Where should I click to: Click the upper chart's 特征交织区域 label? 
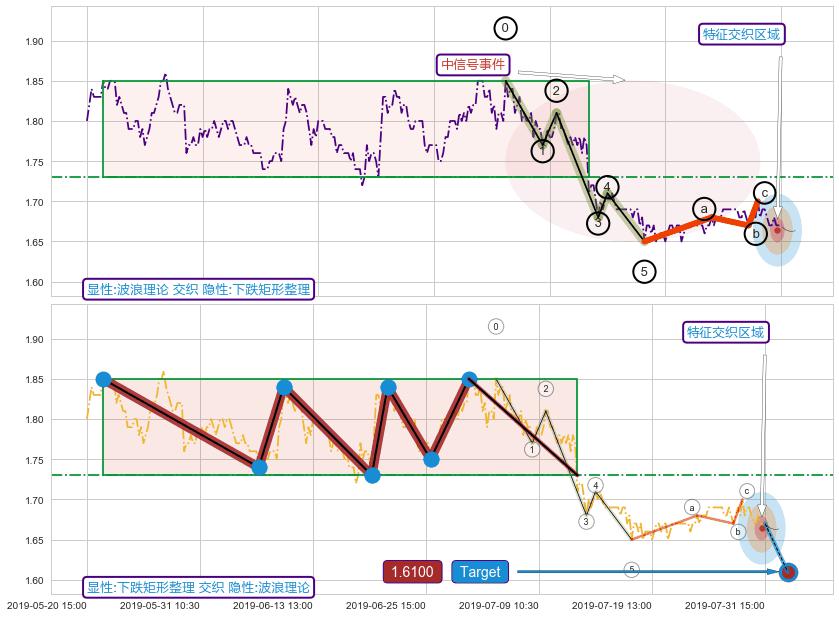click(741, 34)
